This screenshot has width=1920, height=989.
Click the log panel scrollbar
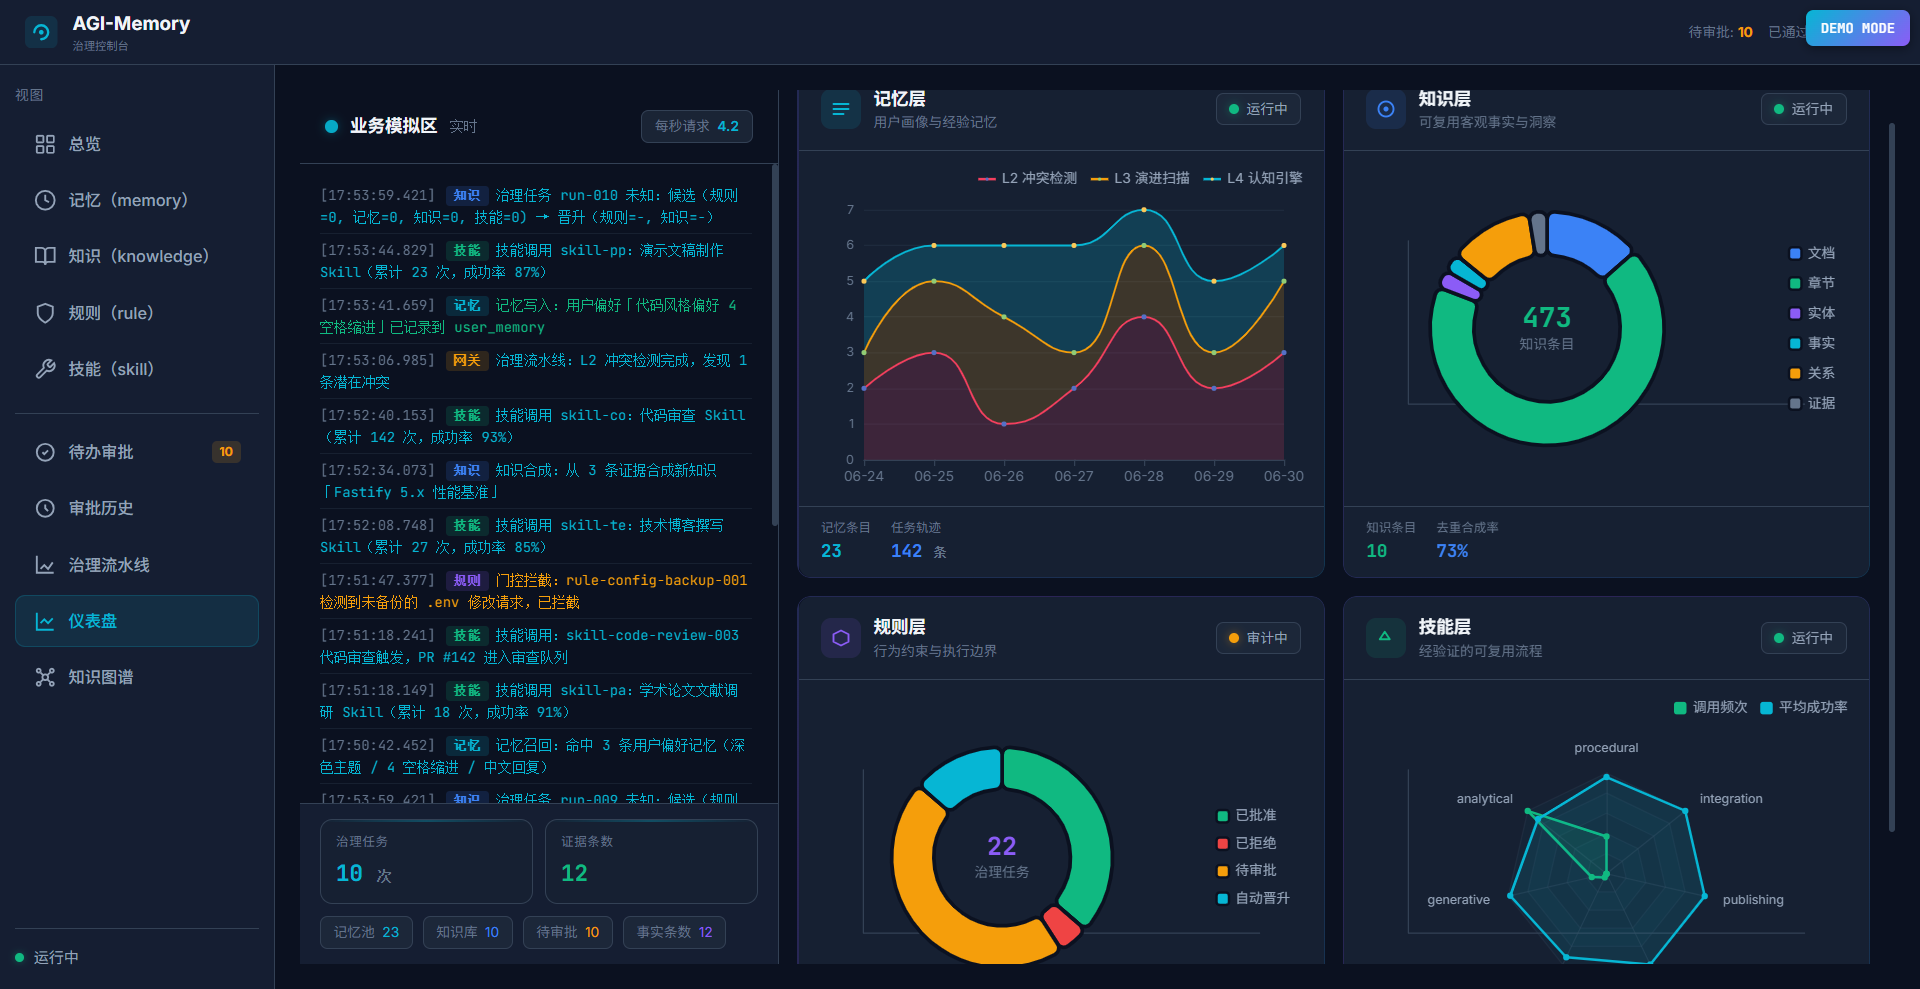coord(775,345)
